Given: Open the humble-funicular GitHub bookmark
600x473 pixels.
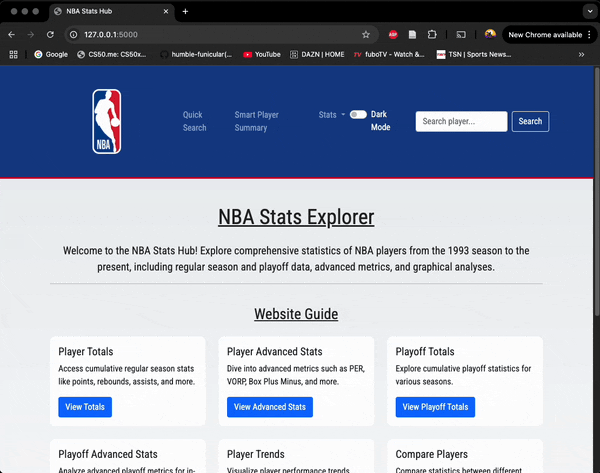Looking at the screenshot, I should (x=196, y=54).
